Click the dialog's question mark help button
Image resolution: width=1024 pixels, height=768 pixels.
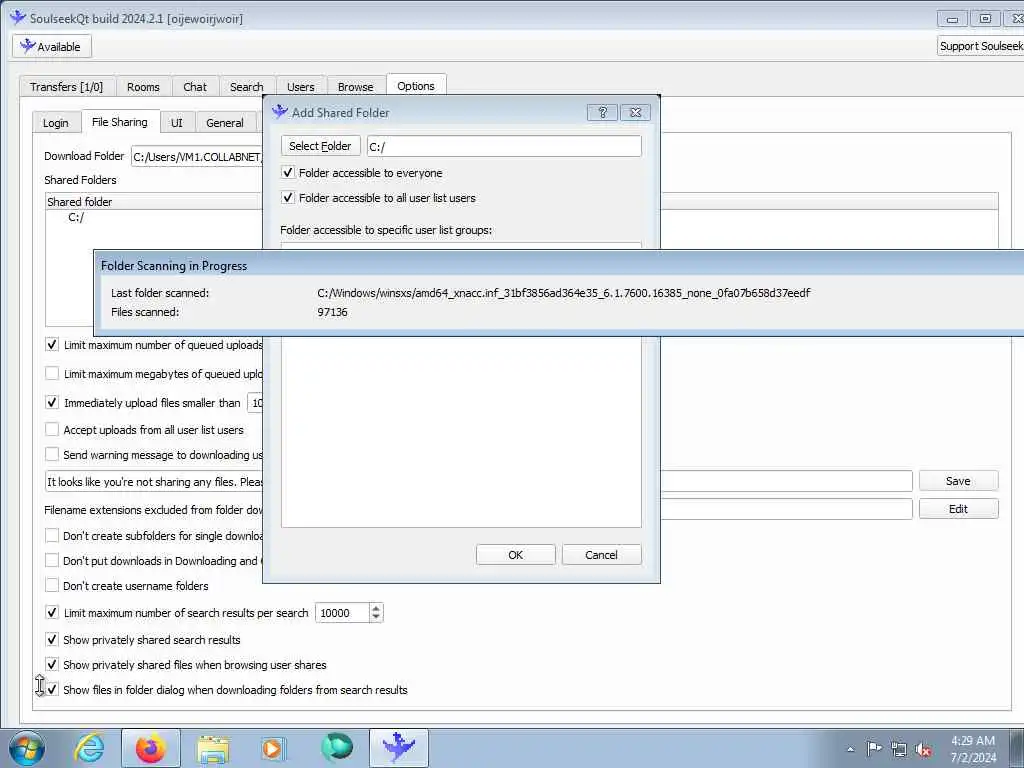coord(603,112)
